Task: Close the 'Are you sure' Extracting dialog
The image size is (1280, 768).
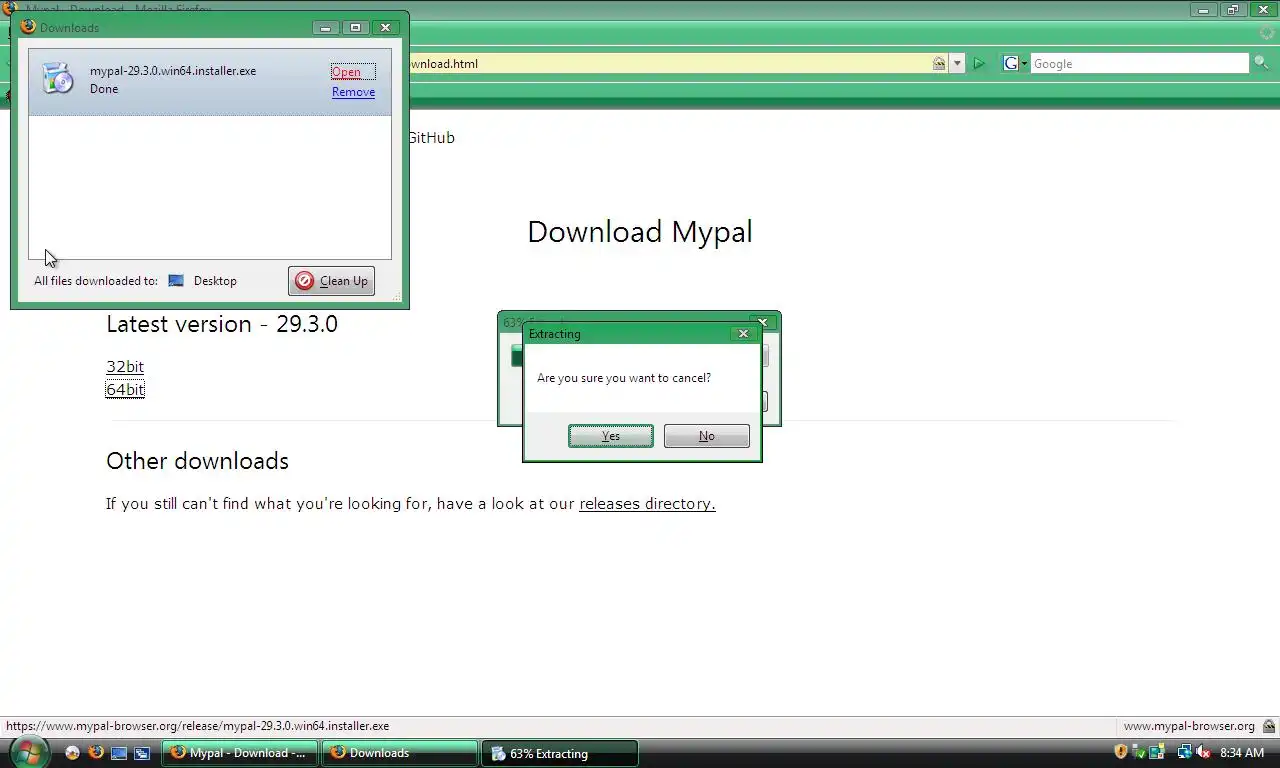Action: tap(743, 334)
